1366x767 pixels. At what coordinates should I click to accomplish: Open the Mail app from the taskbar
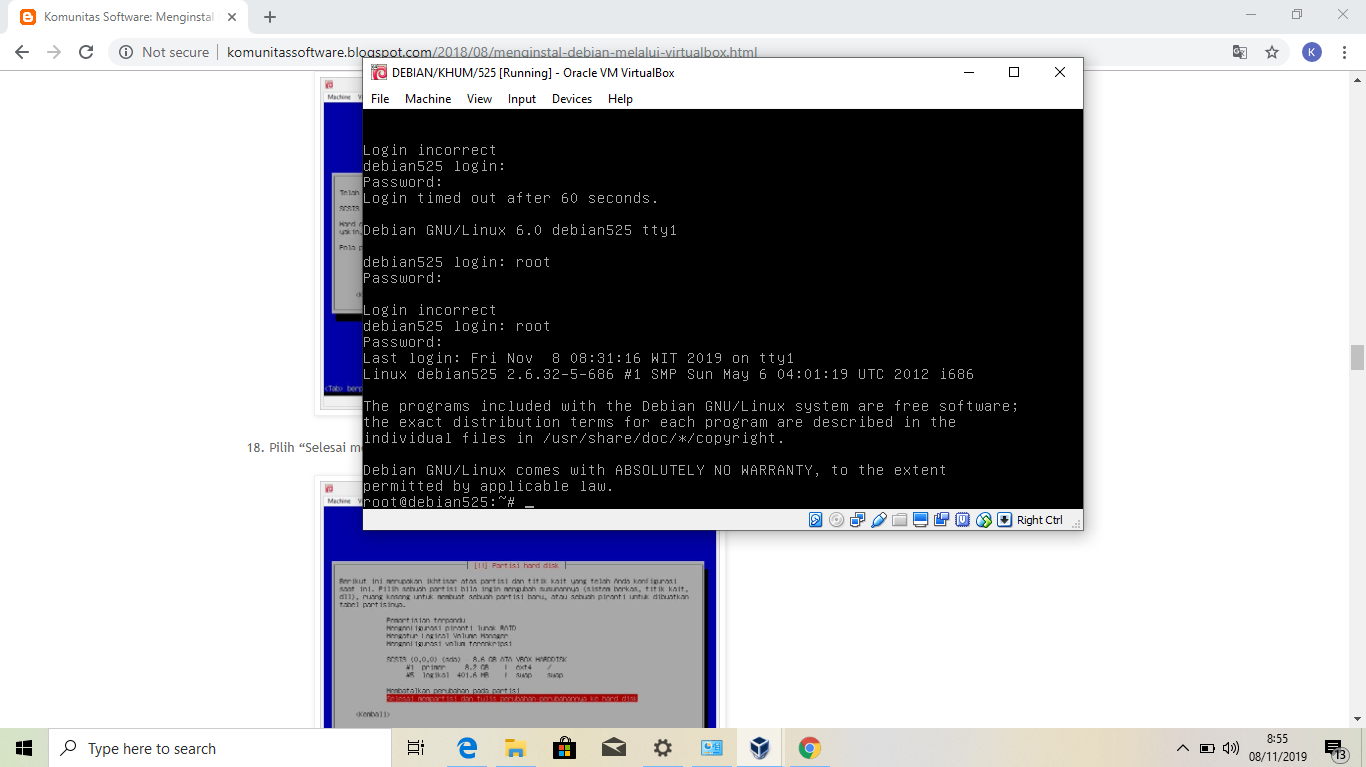coord(613,748)
